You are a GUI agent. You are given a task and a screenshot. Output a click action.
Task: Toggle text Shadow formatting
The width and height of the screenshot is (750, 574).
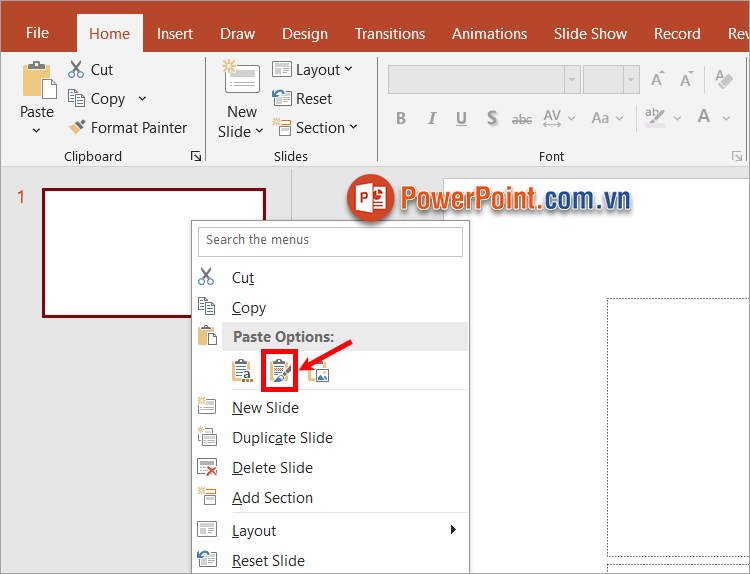click(492, 118)
